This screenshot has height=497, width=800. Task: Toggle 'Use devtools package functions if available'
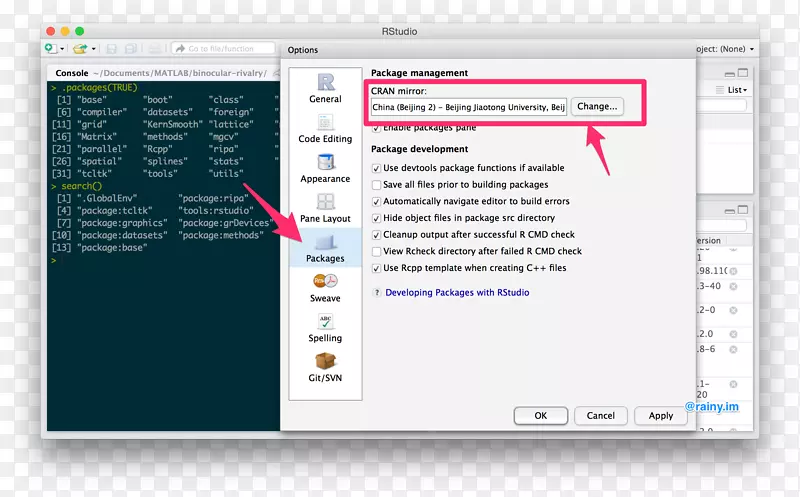(376, 168)
